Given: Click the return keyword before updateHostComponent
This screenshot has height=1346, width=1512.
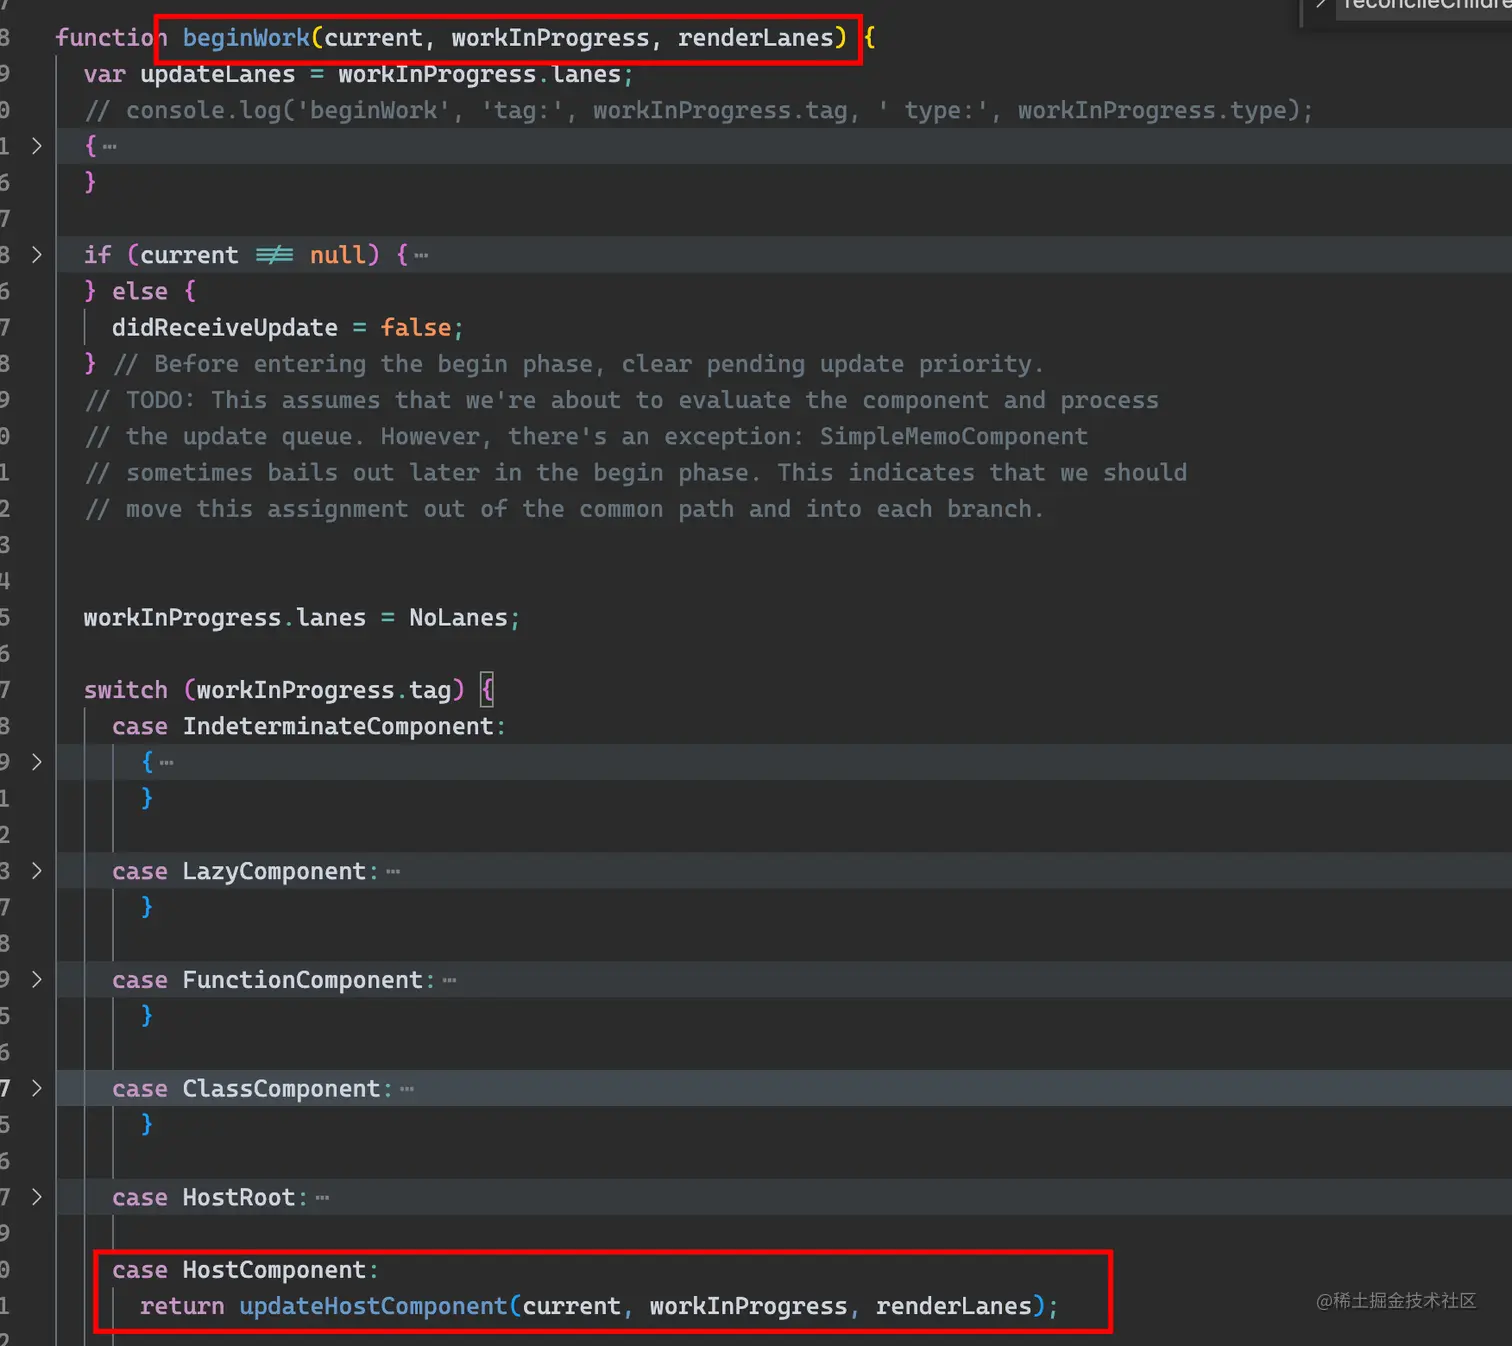Looking at the screenshot, I should [x=182, y=1306].
